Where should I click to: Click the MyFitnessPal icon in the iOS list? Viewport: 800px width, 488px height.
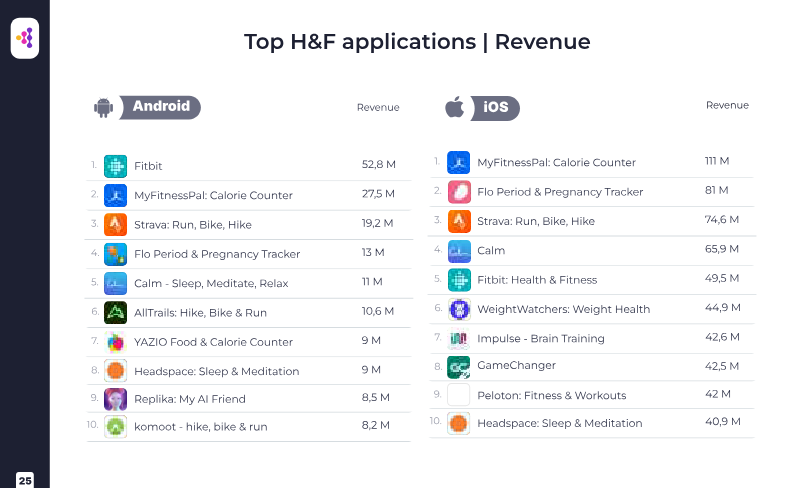pyautogui.click(x=458, y=162)
